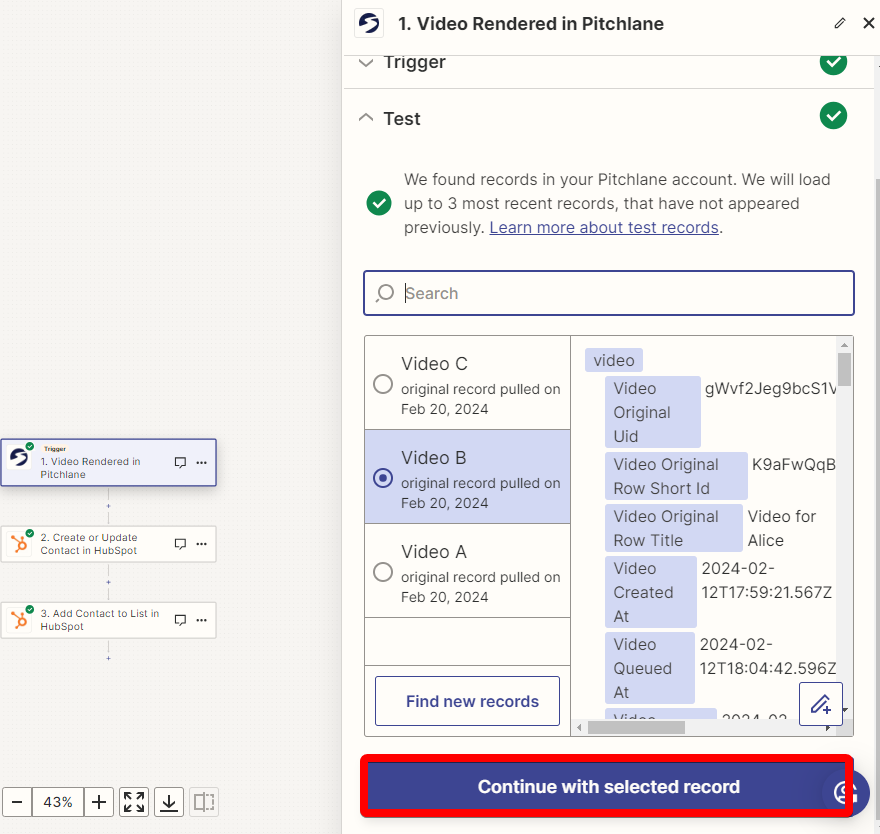The height and width of the screenshot is (834, 880).
Task: Open comment icon on Add Contact to List step
Action: coord(180,620)
